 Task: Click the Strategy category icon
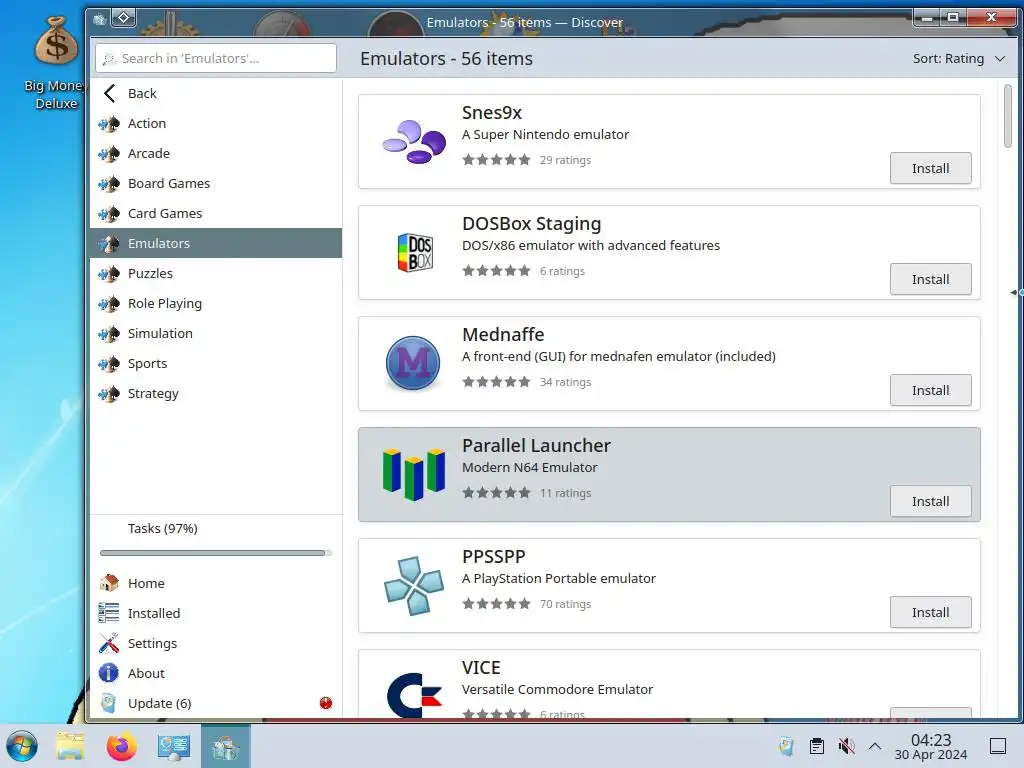[x=109, y=393]
